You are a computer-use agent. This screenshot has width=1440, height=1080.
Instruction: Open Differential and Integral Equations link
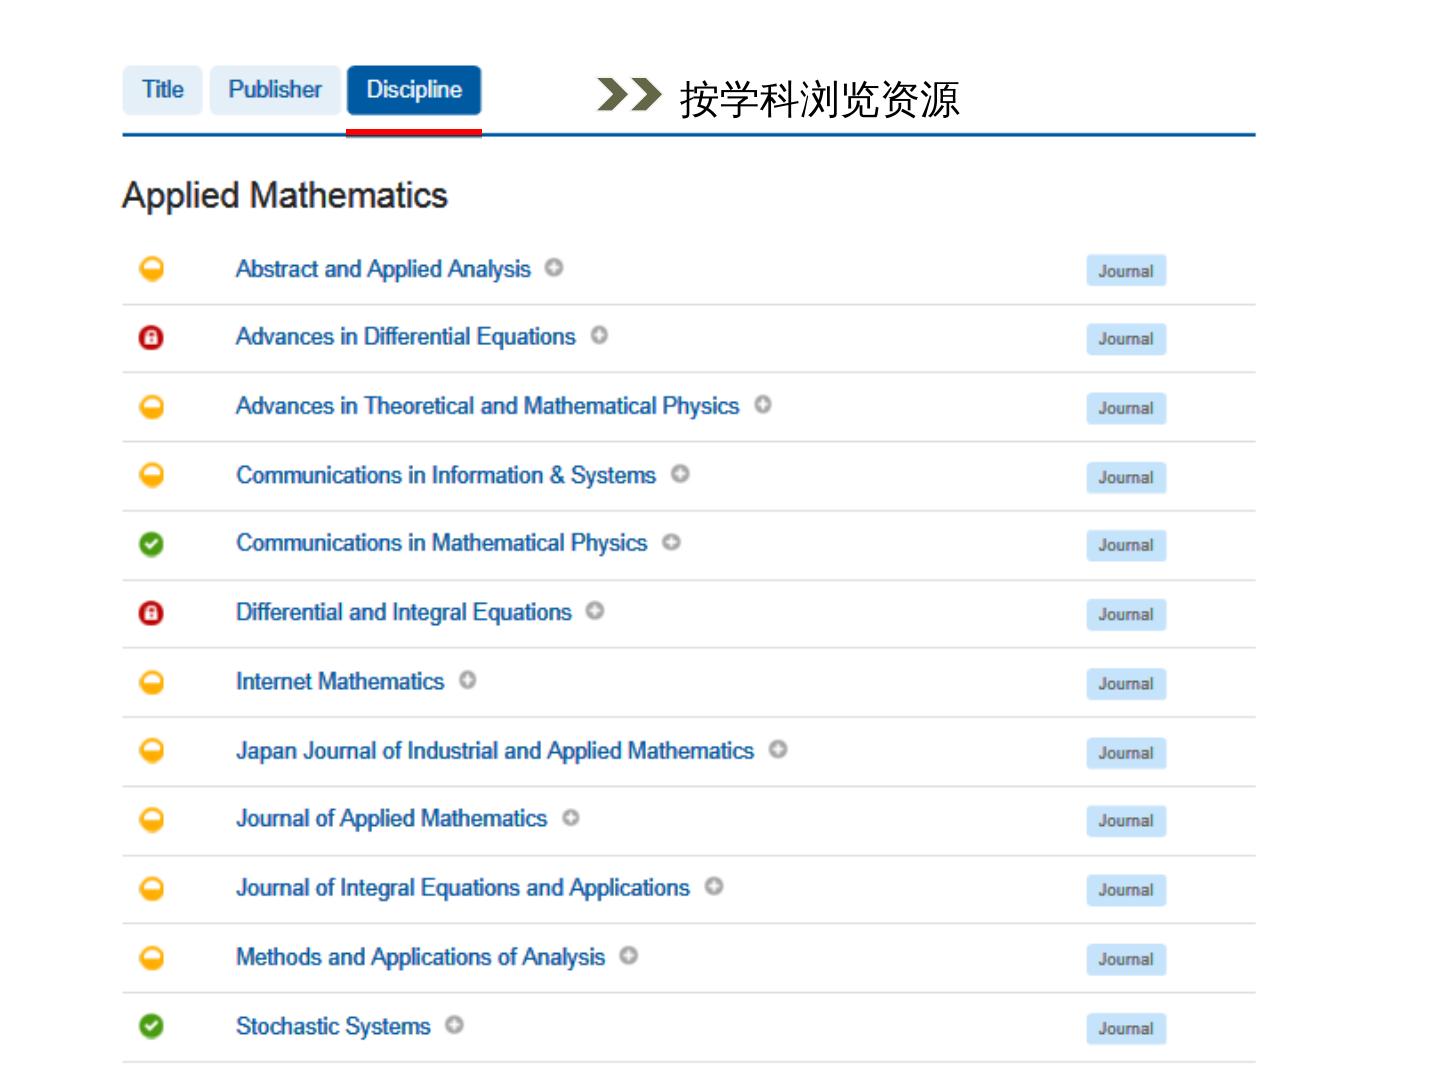pyautogui.click(x=404, y=612)
